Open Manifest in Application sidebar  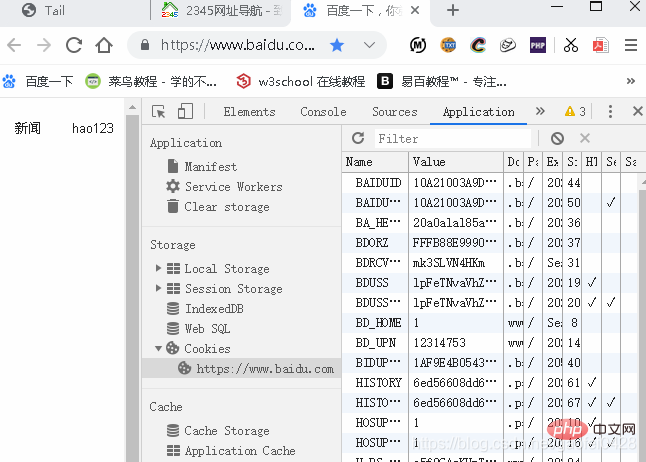tap(202, 167)
